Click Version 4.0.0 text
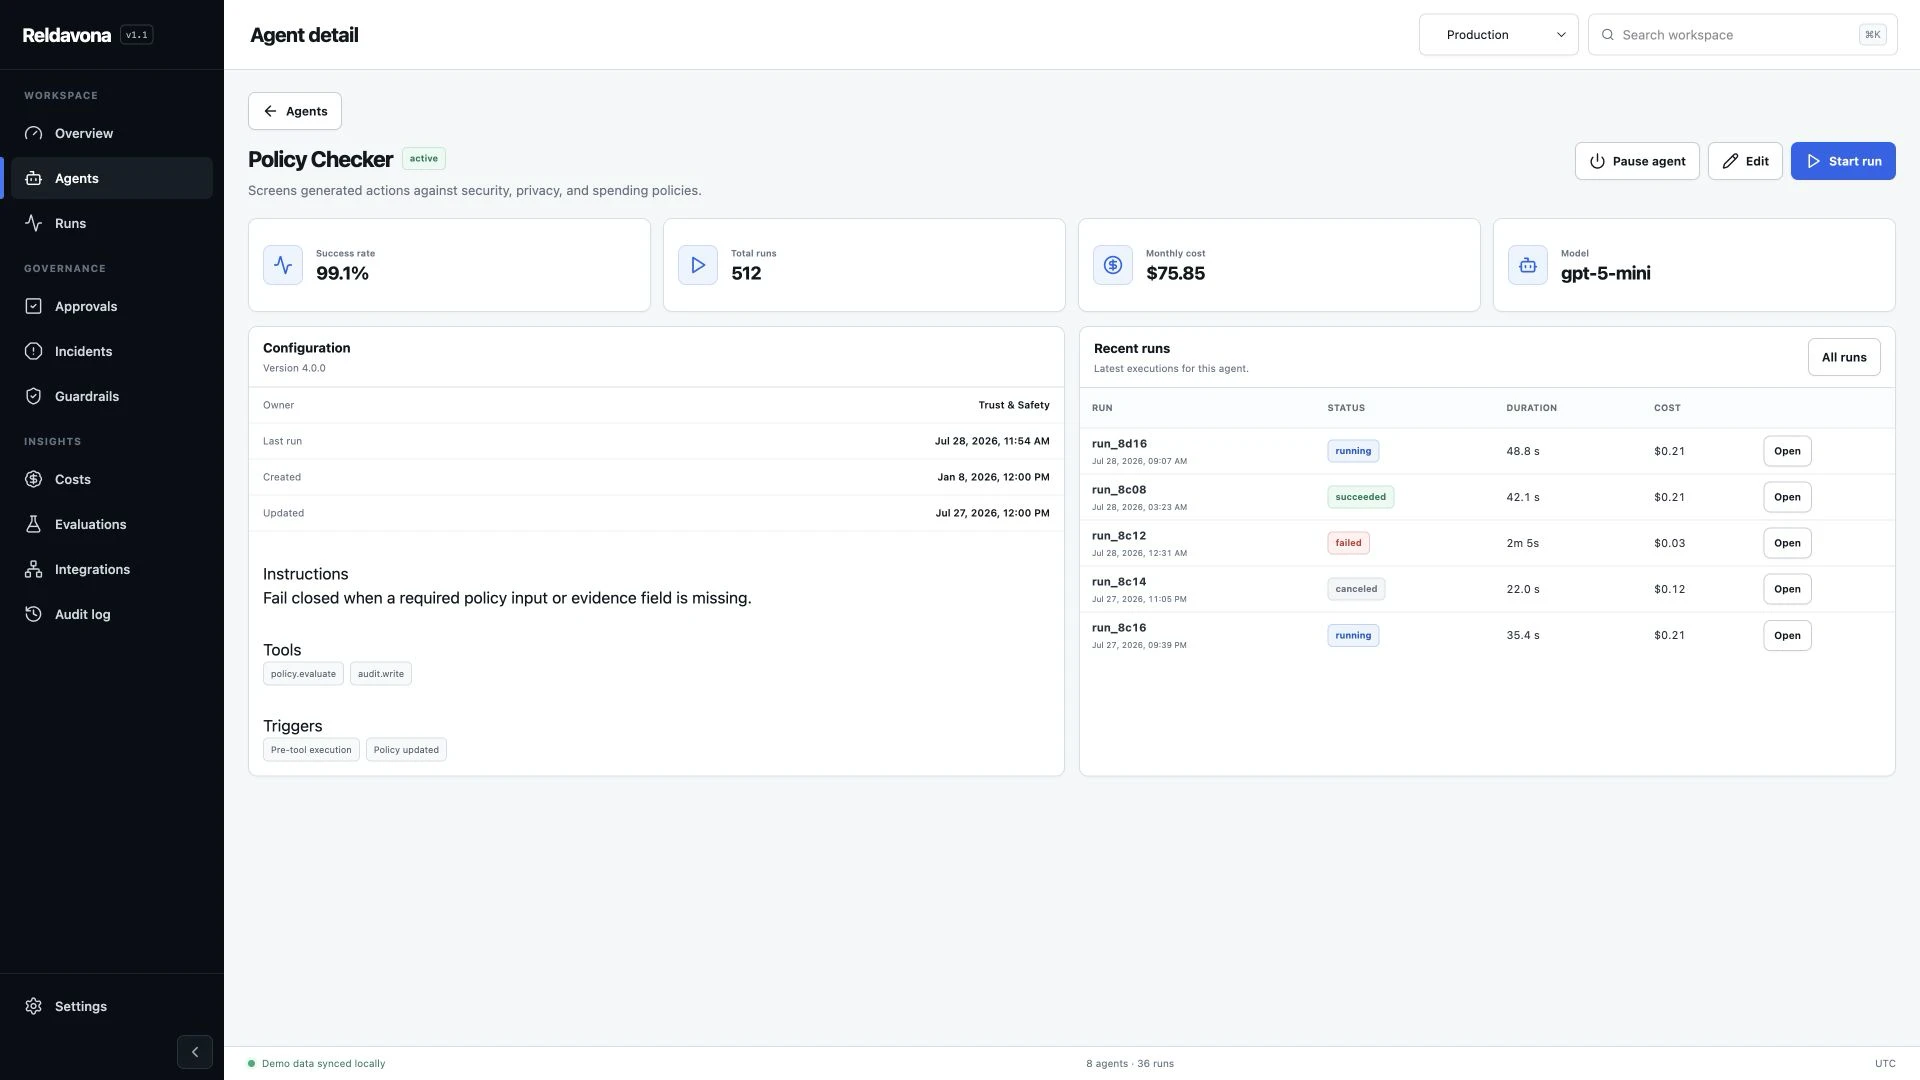This screenshot has width=1920, height=1080. tap(294, 368)
